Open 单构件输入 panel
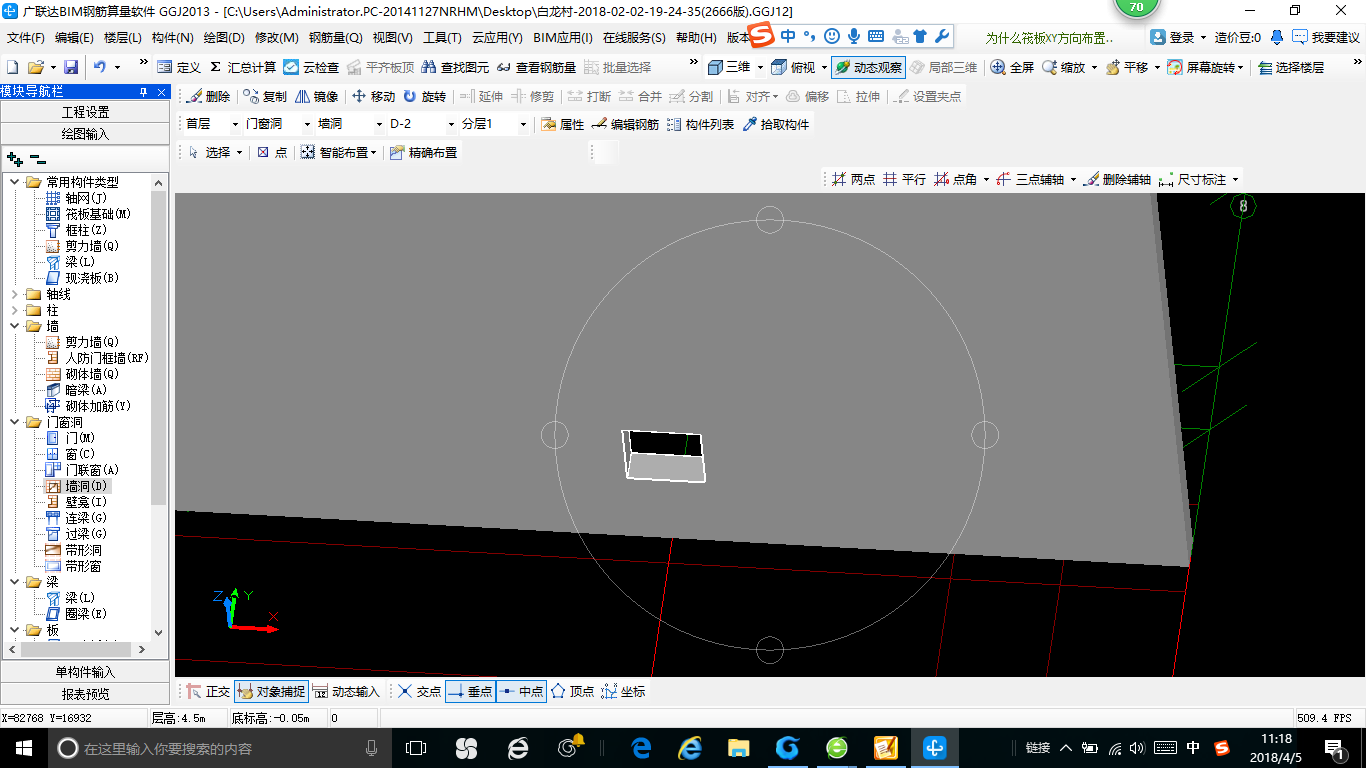This screenshot has height=768, width=1366. coord(85,672)
